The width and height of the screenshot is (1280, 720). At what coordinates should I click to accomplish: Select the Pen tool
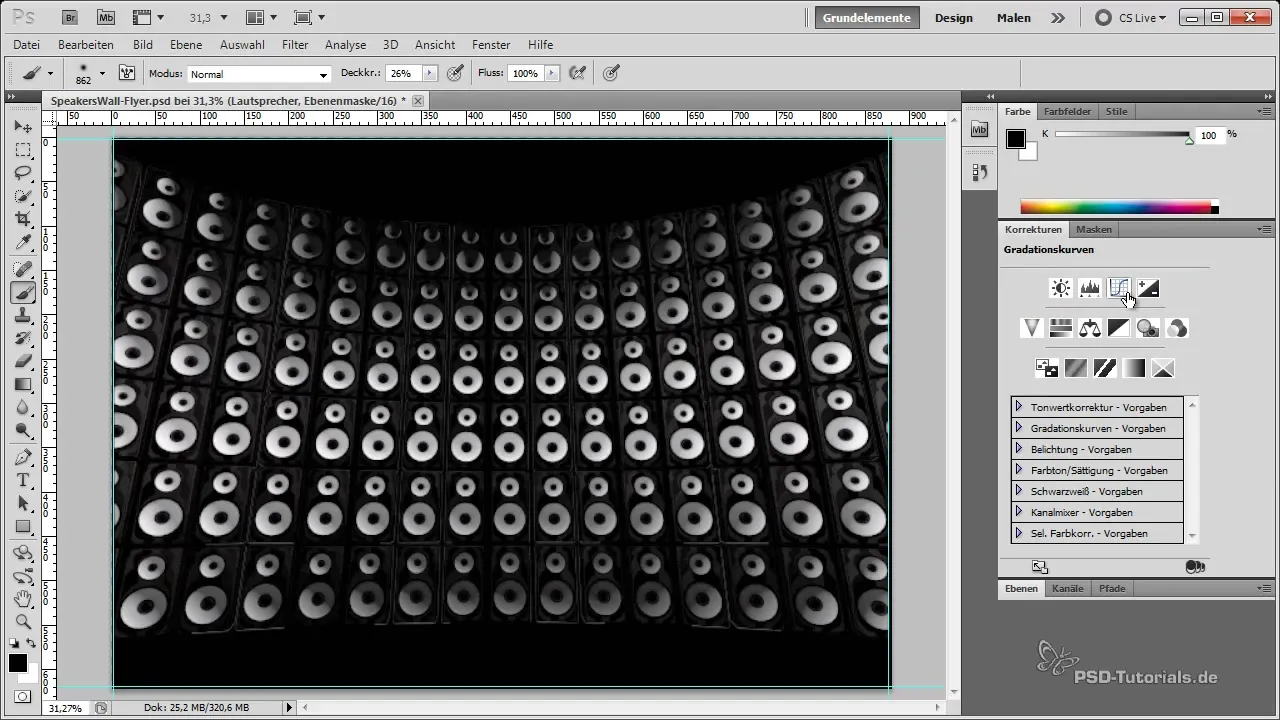(23, 457)
